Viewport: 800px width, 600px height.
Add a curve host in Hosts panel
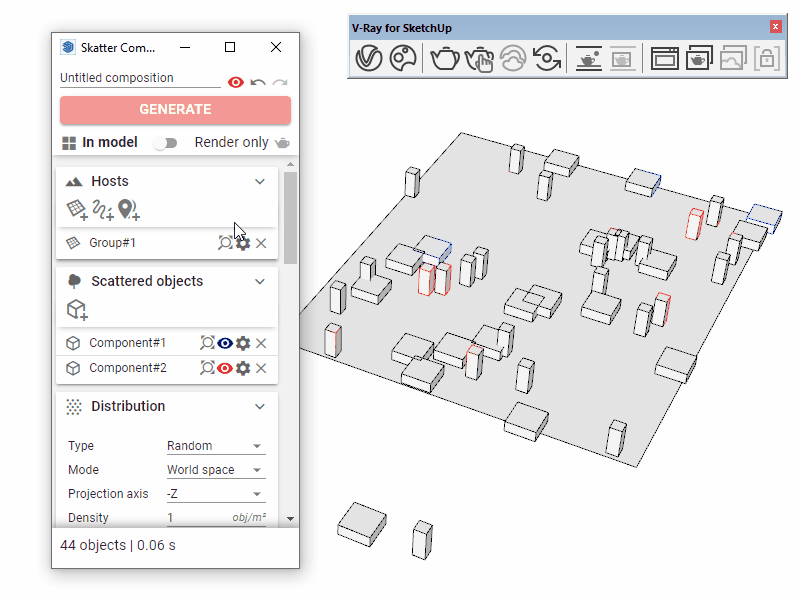click(102, 209)
